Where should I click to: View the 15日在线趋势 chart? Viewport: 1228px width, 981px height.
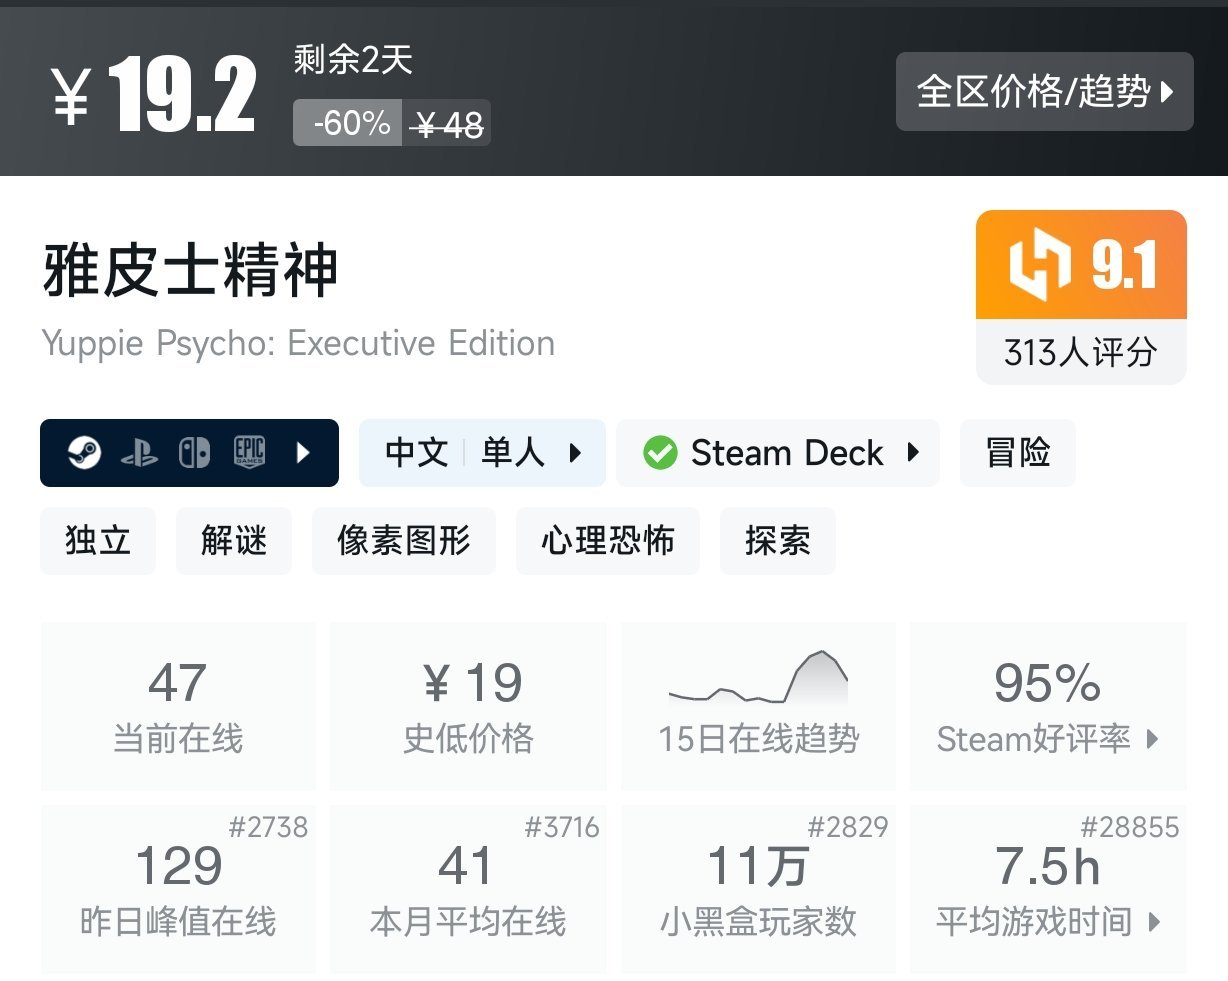759,706
